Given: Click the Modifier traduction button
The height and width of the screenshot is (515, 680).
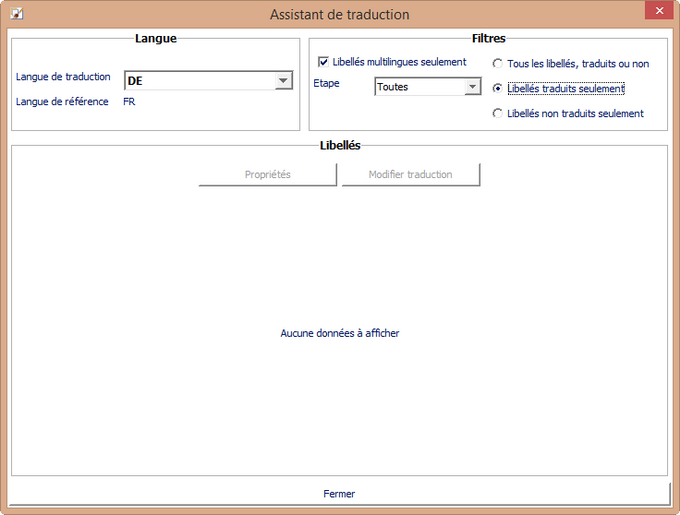Looking at the screenshot, I should (410, 174).
